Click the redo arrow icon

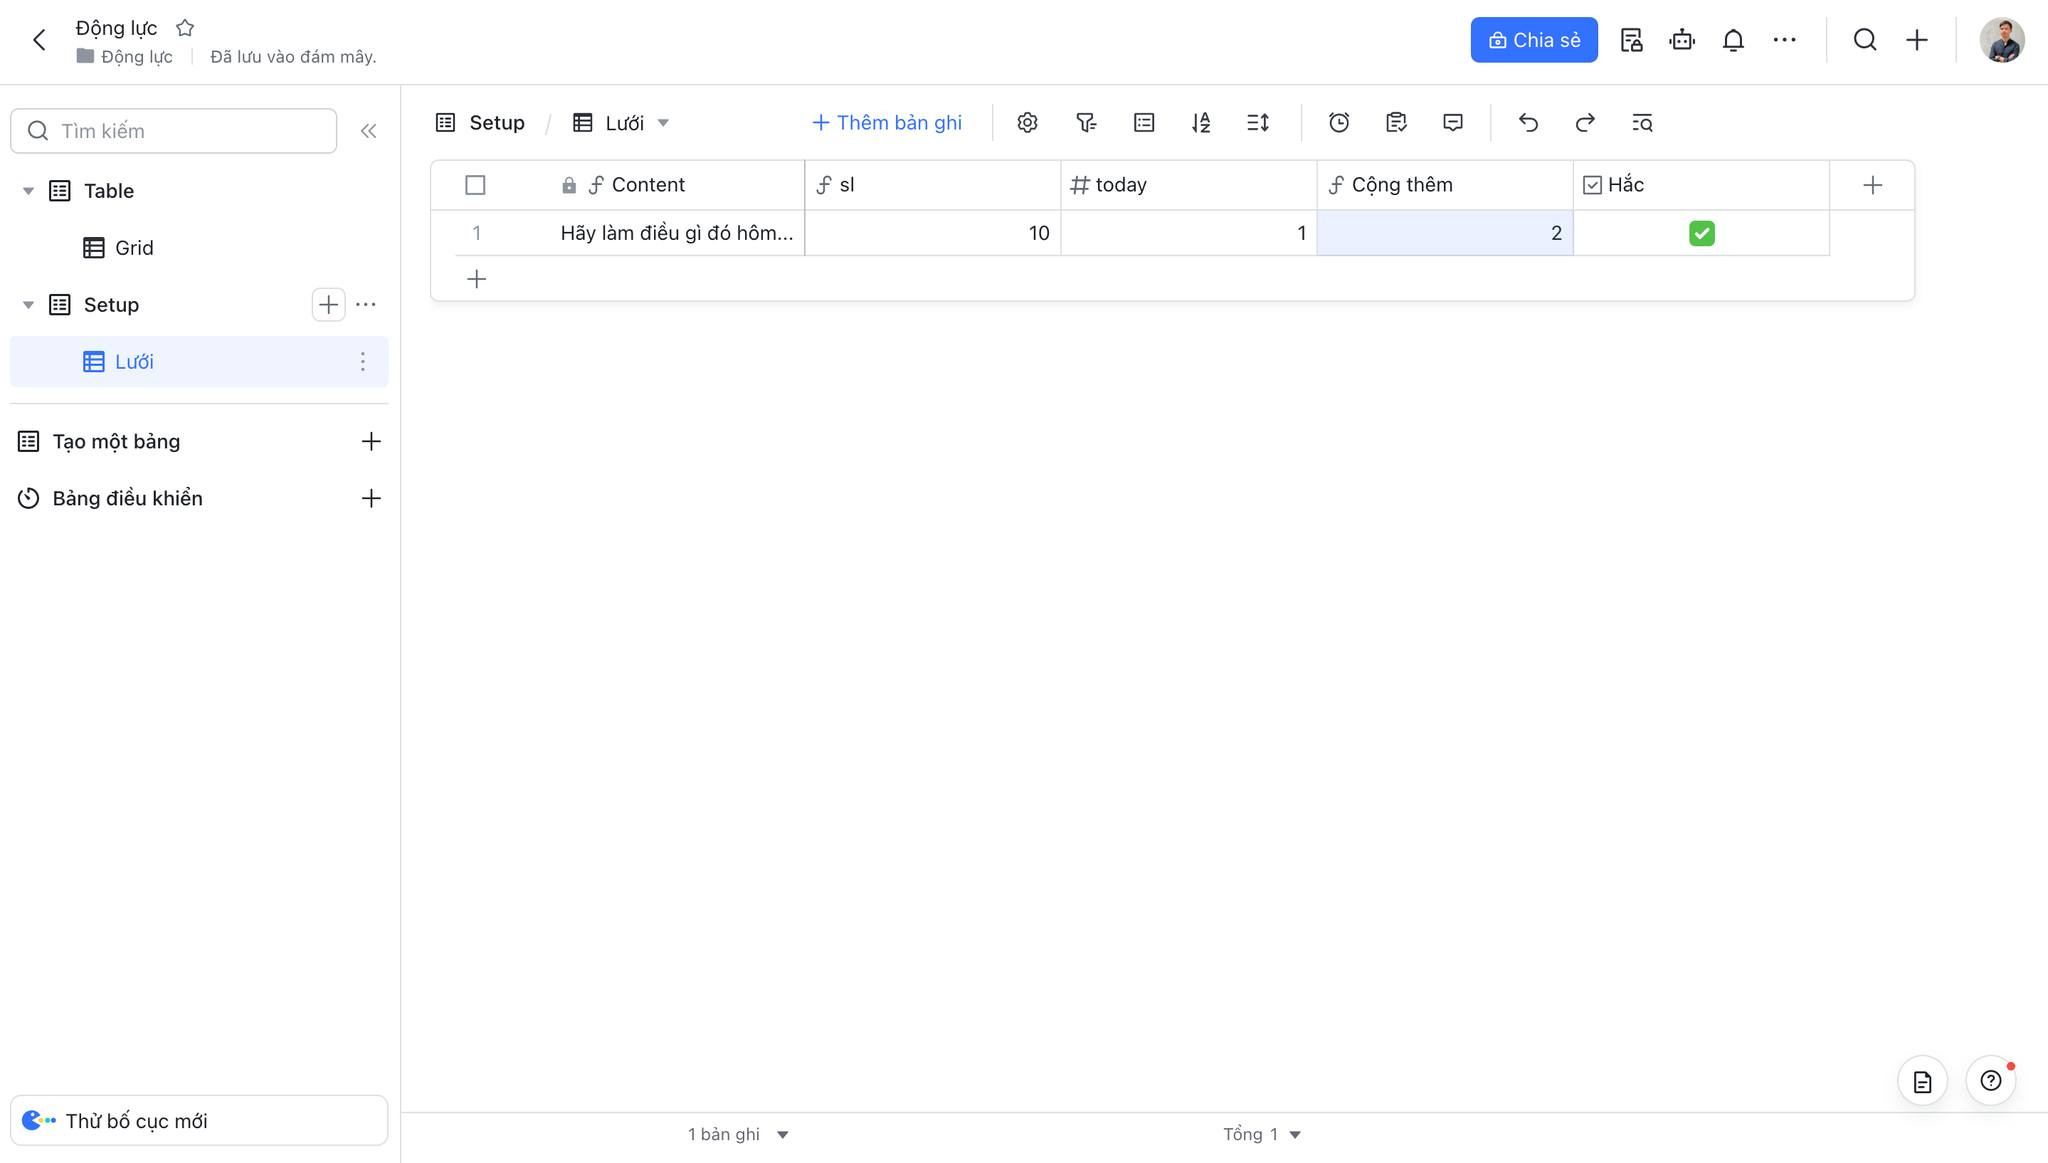pyautogui.click(x=1585, y=123)
